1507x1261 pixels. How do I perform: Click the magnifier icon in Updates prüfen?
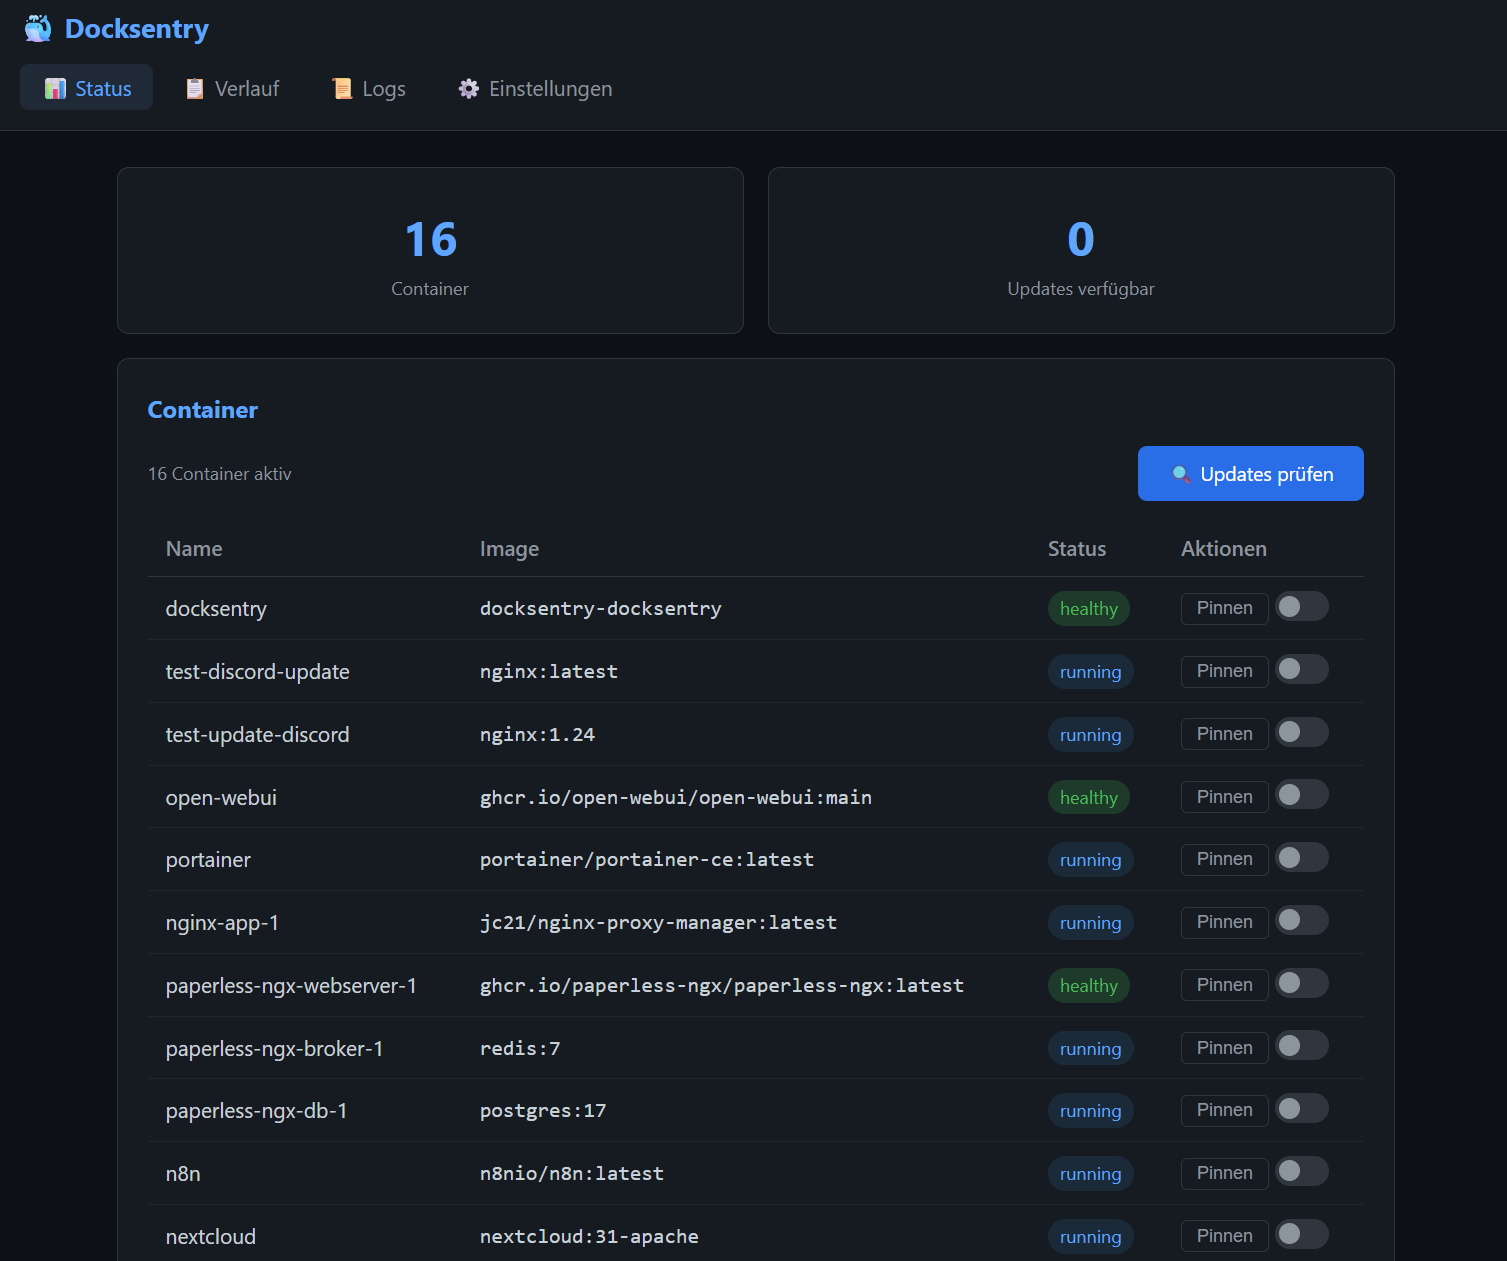point(1181,474)
